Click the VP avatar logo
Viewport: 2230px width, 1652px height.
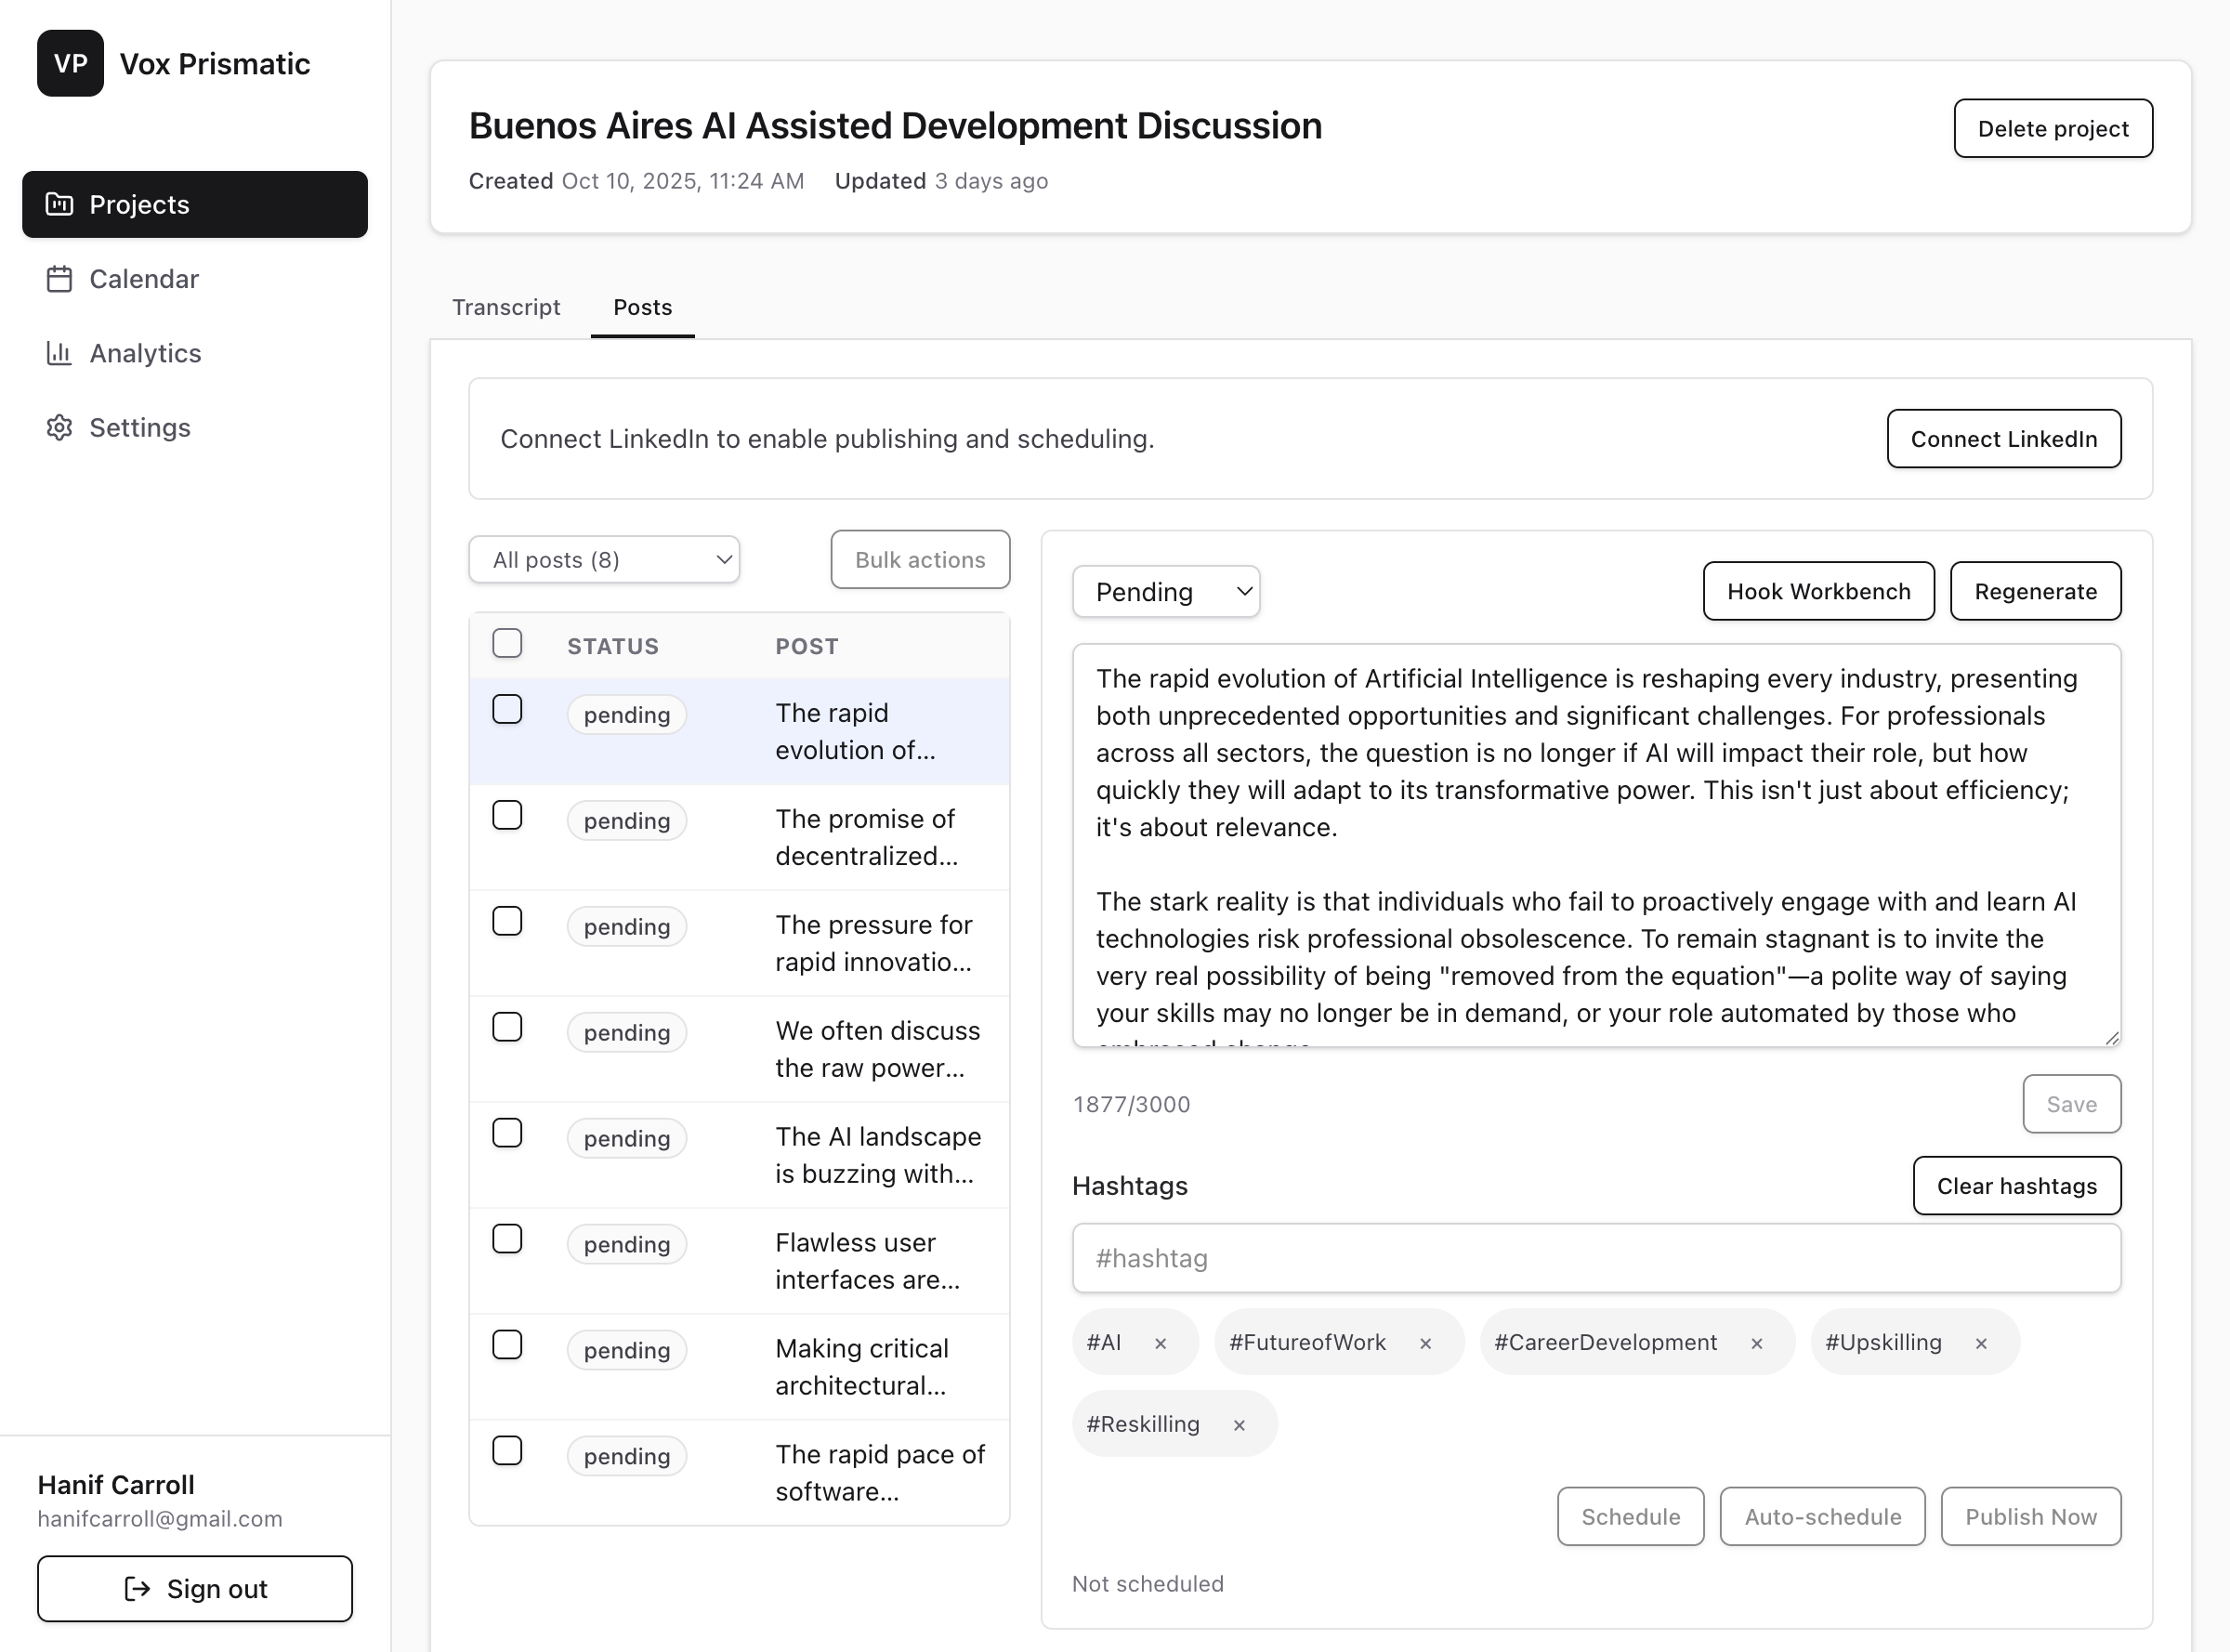[x=70, y=63]
